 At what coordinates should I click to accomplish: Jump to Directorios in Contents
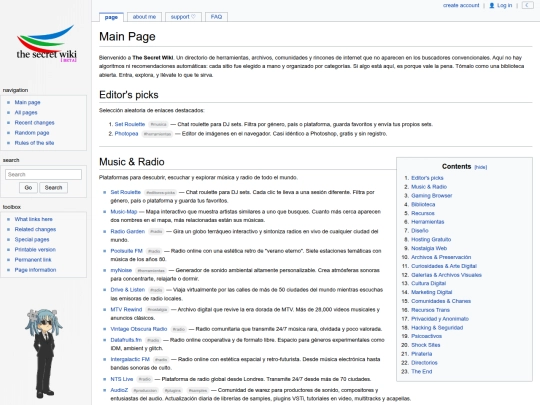click(x=424, y=363)
